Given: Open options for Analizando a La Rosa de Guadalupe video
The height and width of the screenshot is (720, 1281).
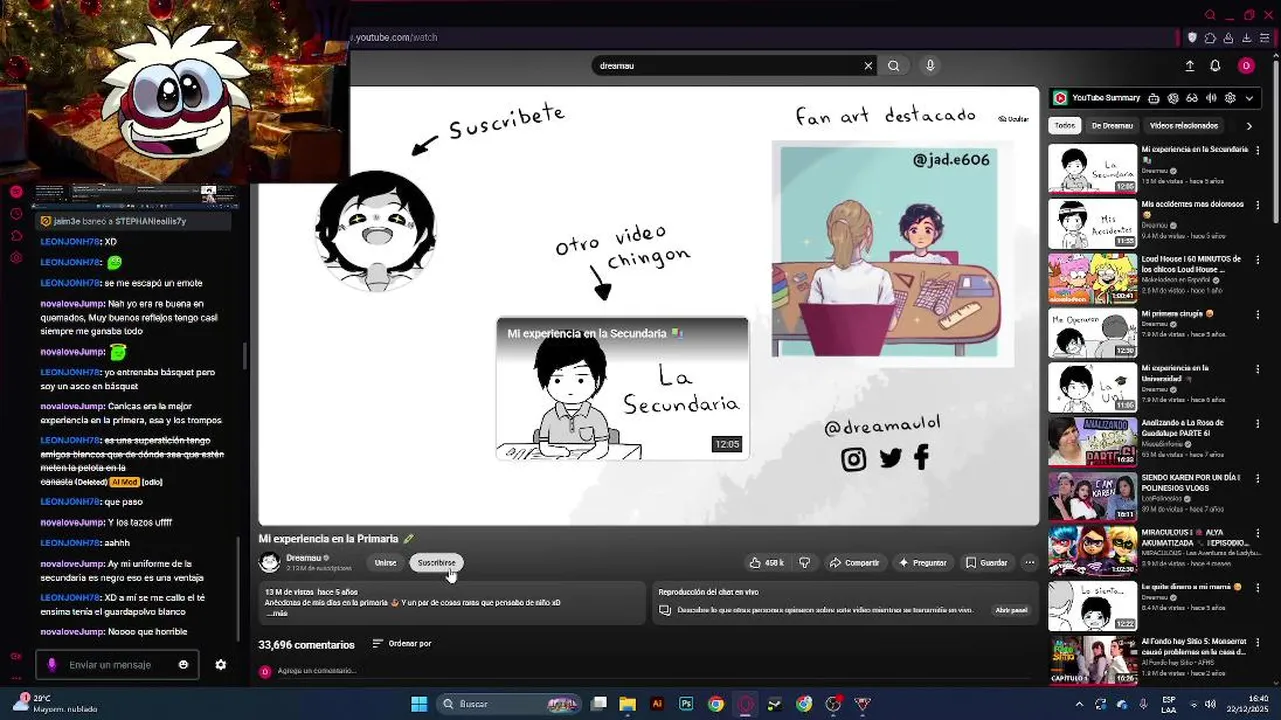Looking at the screenshot, I should pyautogui.click(x=1258, y=424).
